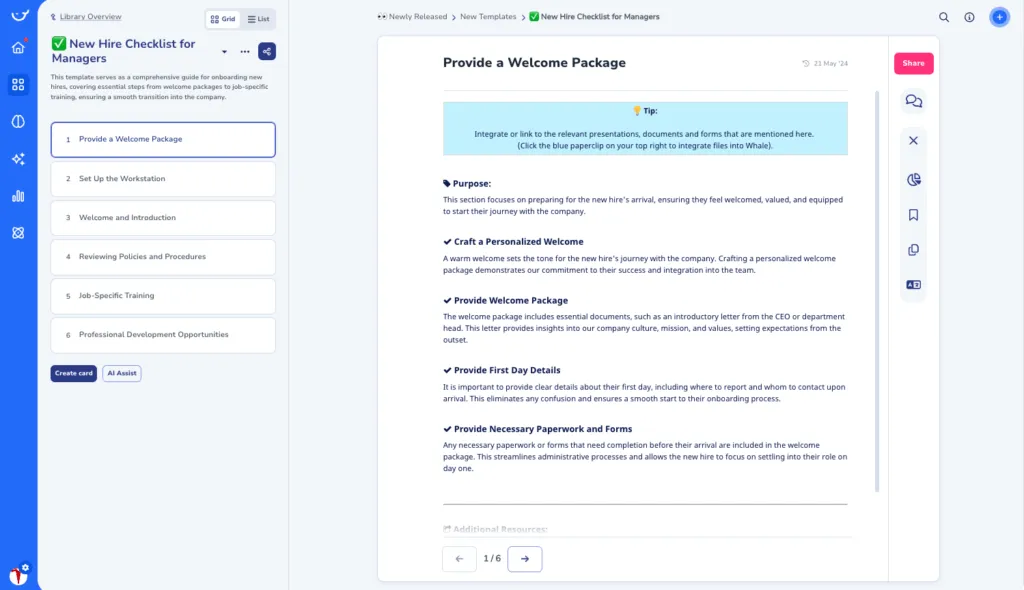Open the info circle icon
The image size is (1024, 590).
point(969,17)
